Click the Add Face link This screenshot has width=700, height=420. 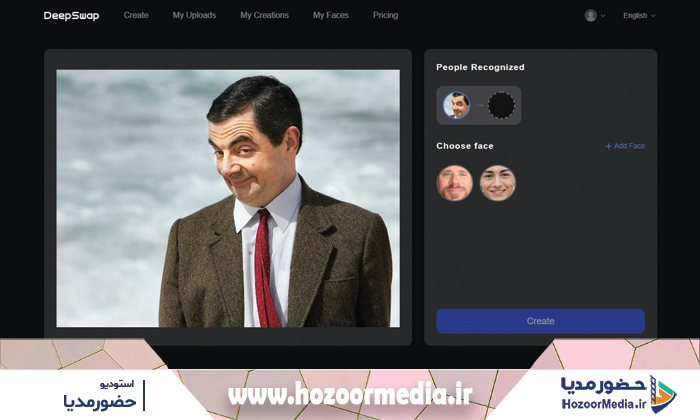click(625, 146)
